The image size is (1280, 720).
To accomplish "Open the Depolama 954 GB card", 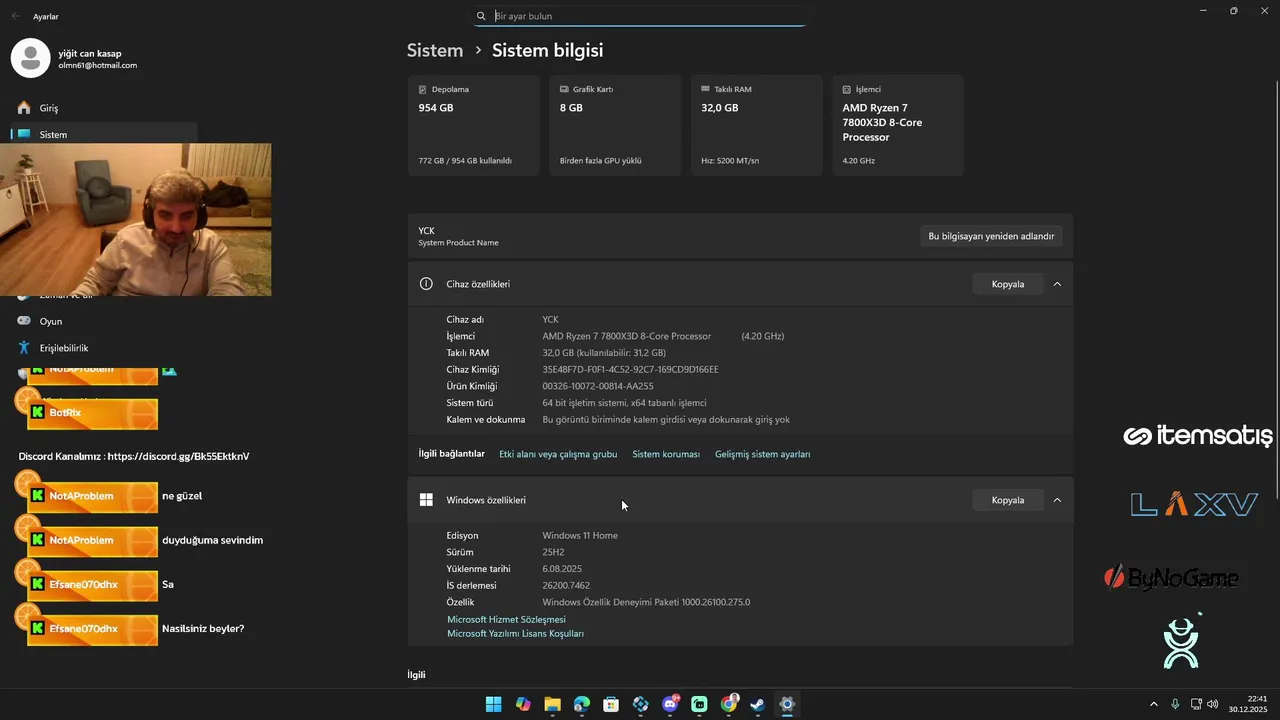I will coord(473,125).
